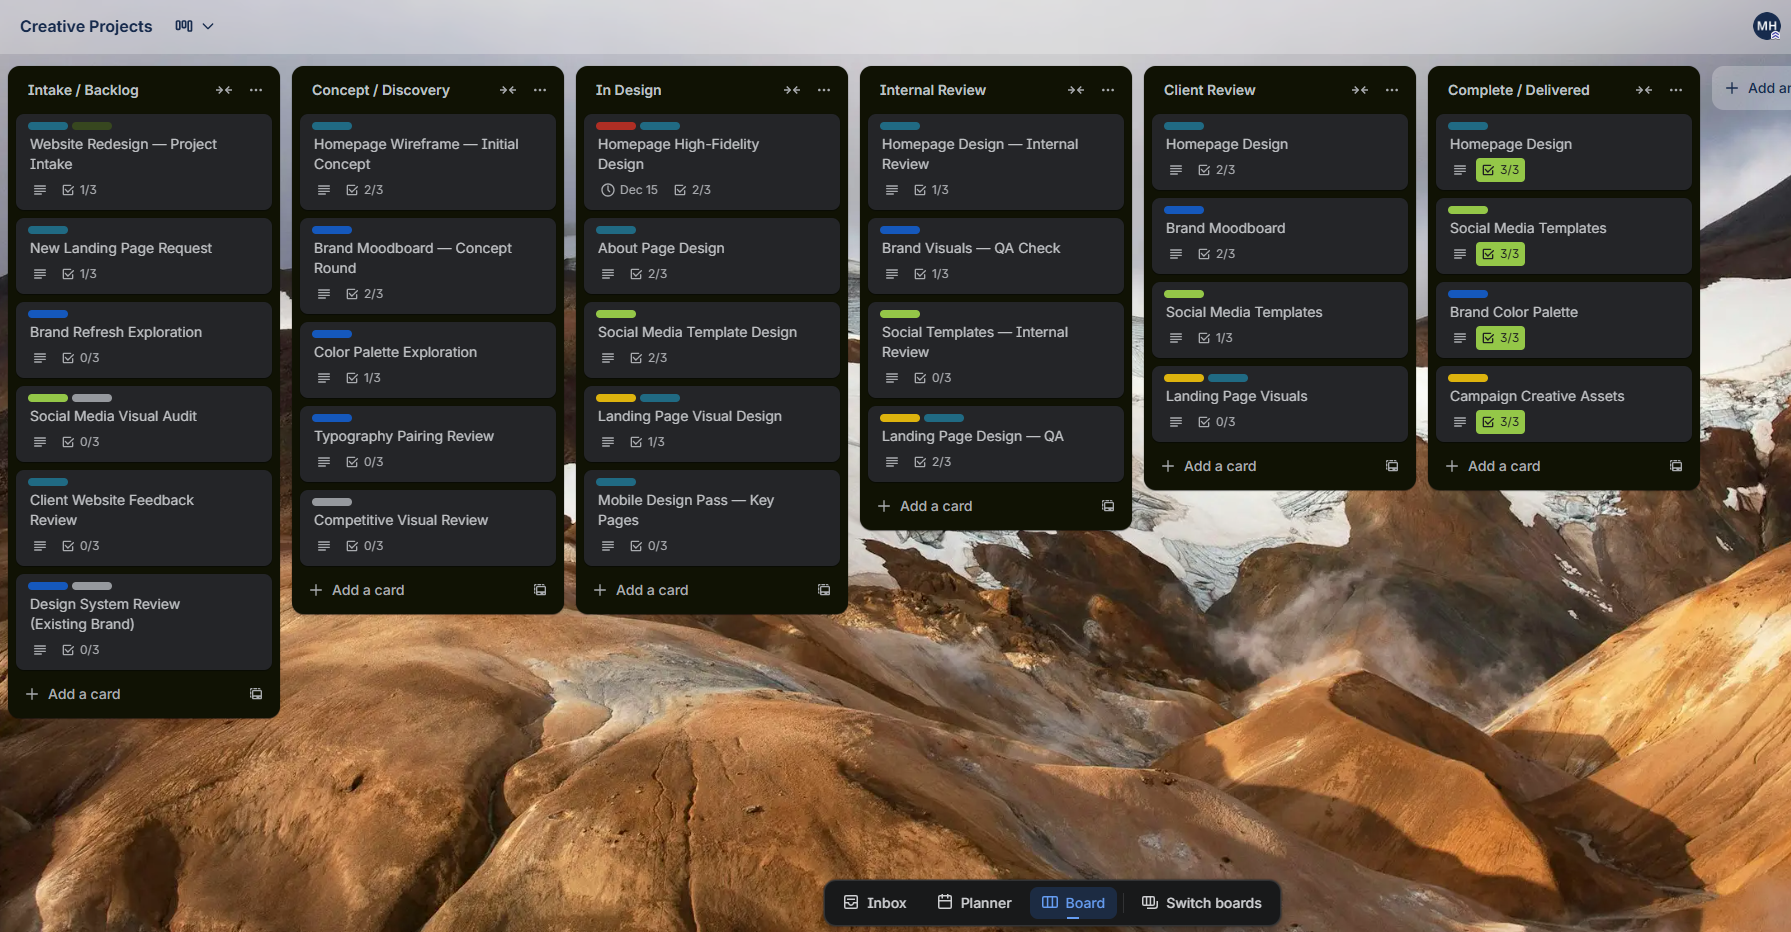
Task: Open the Inbox tab
Action: point(875,903)
